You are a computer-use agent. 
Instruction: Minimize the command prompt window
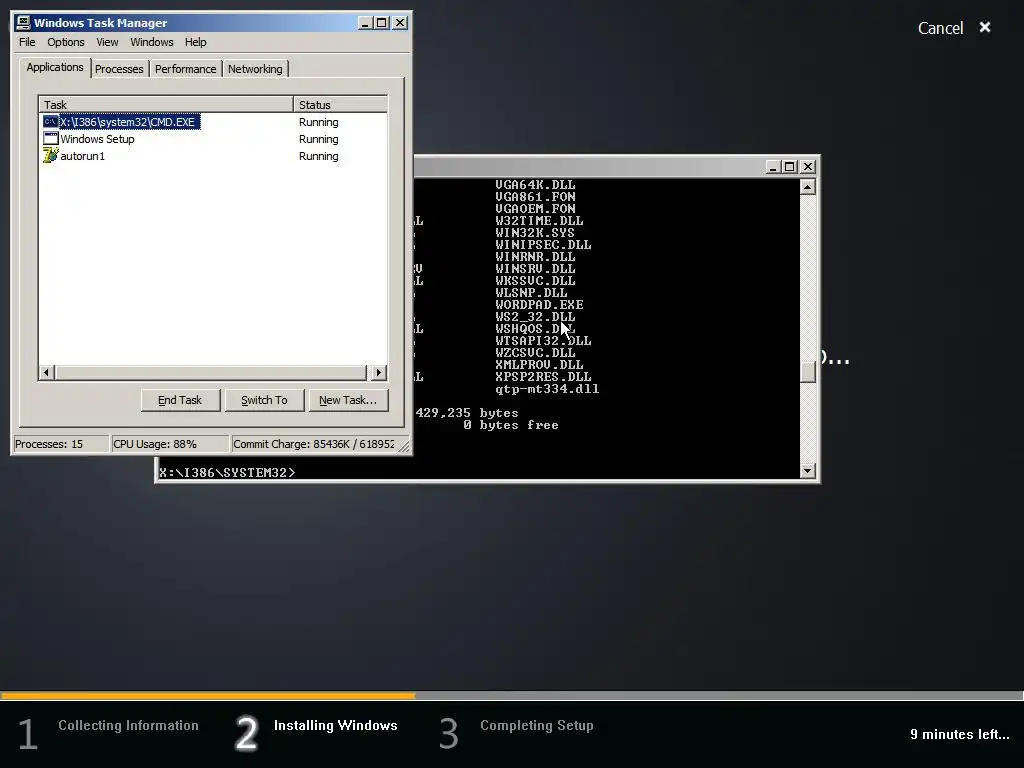click(x=773, y=167)
